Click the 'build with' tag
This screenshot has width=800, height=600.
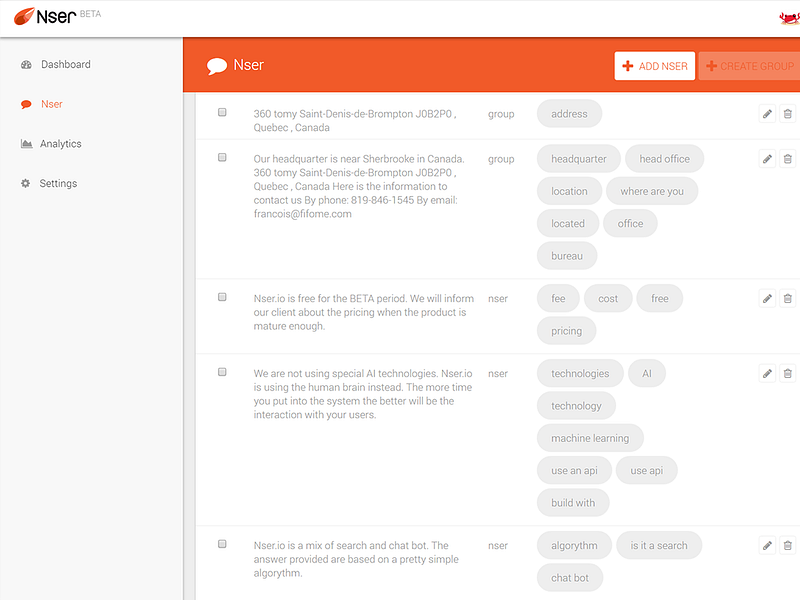coord(573,503)
